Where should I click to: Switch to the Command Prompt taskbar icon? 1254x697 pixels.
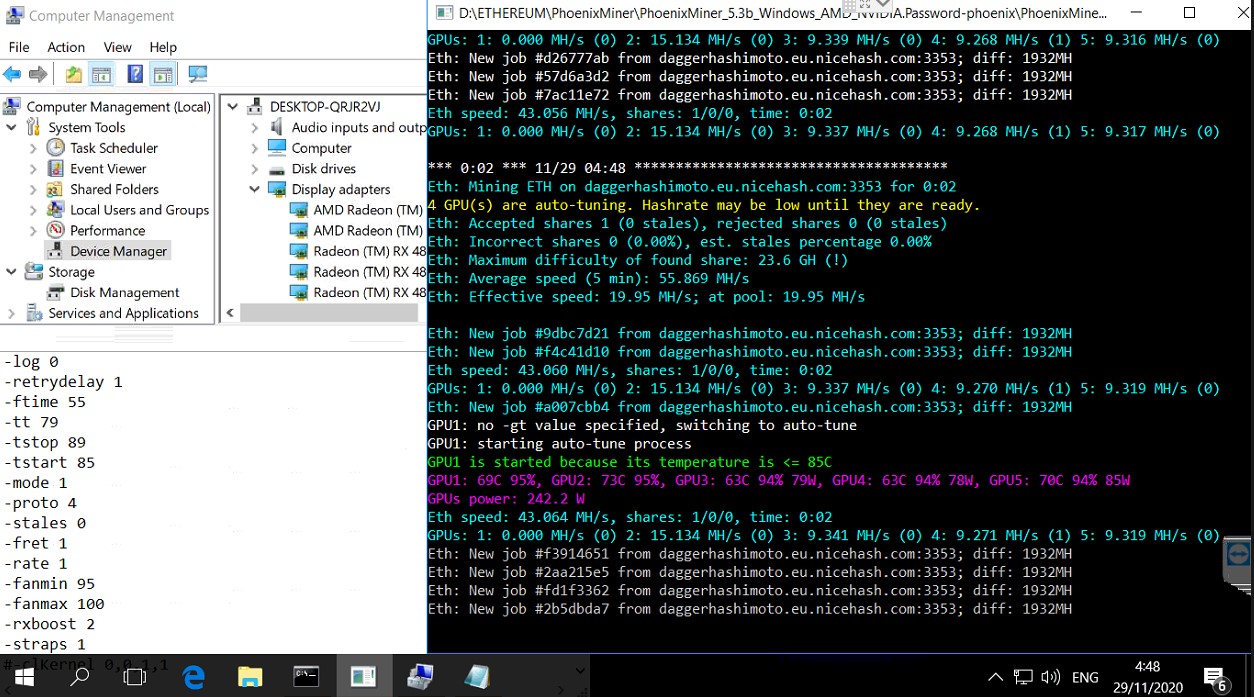[x=306, y=676]
